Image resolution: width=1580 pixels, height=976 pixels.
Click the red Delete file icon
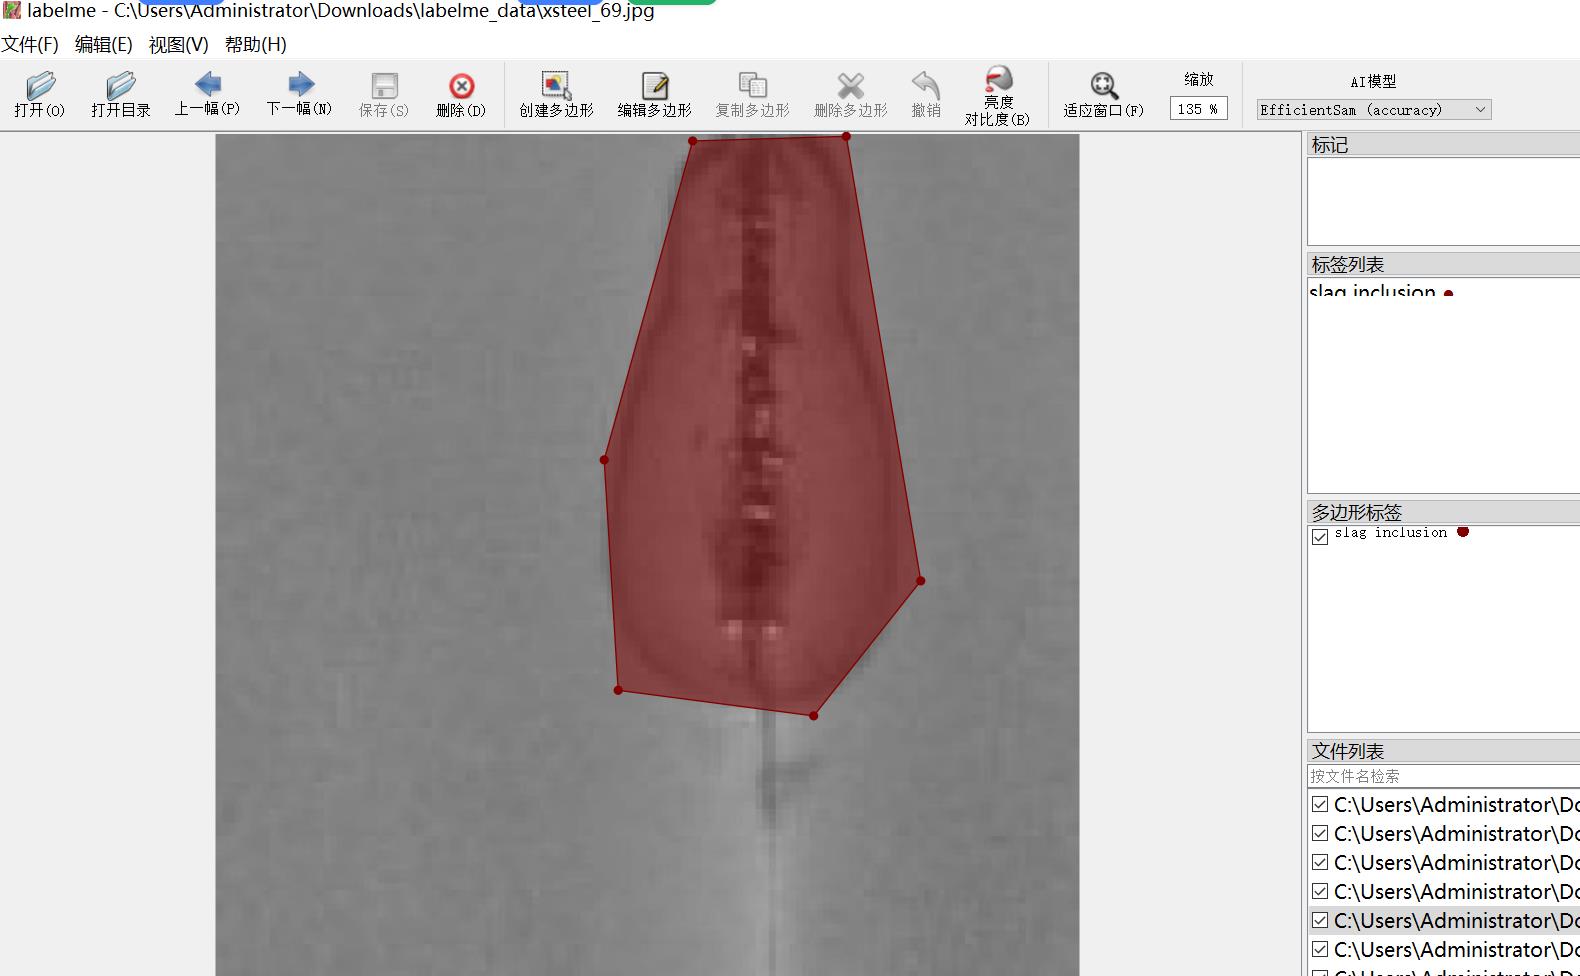pos(461,87)
